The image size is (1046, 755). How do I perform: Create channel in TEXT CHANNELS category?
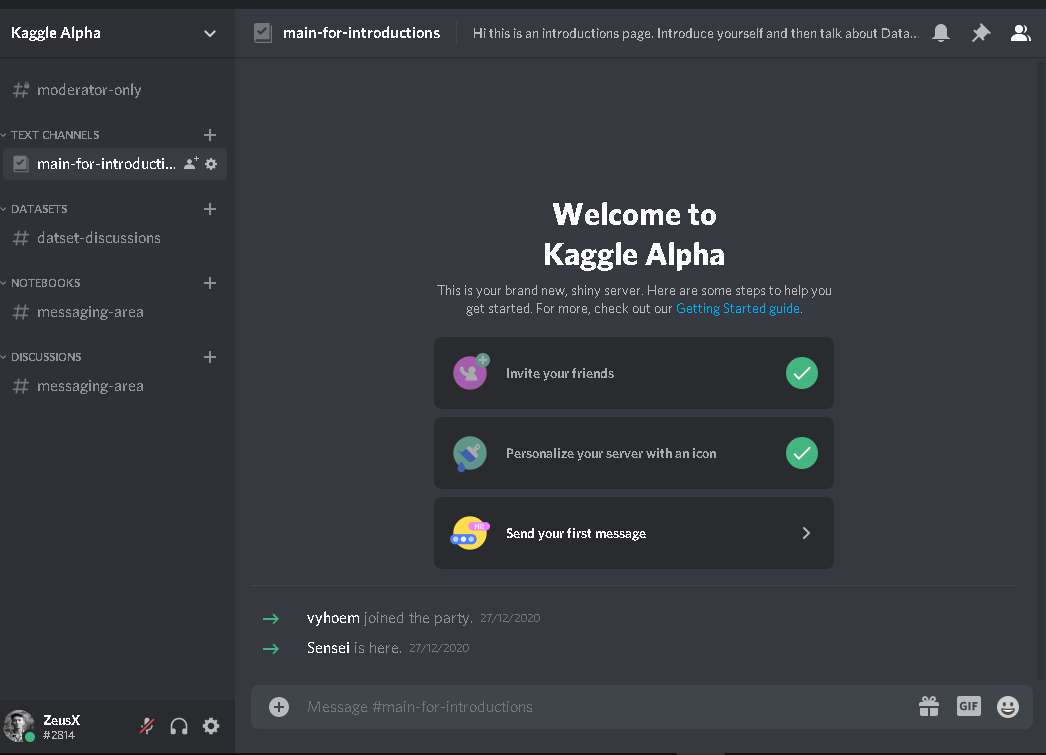pos(209,135)
